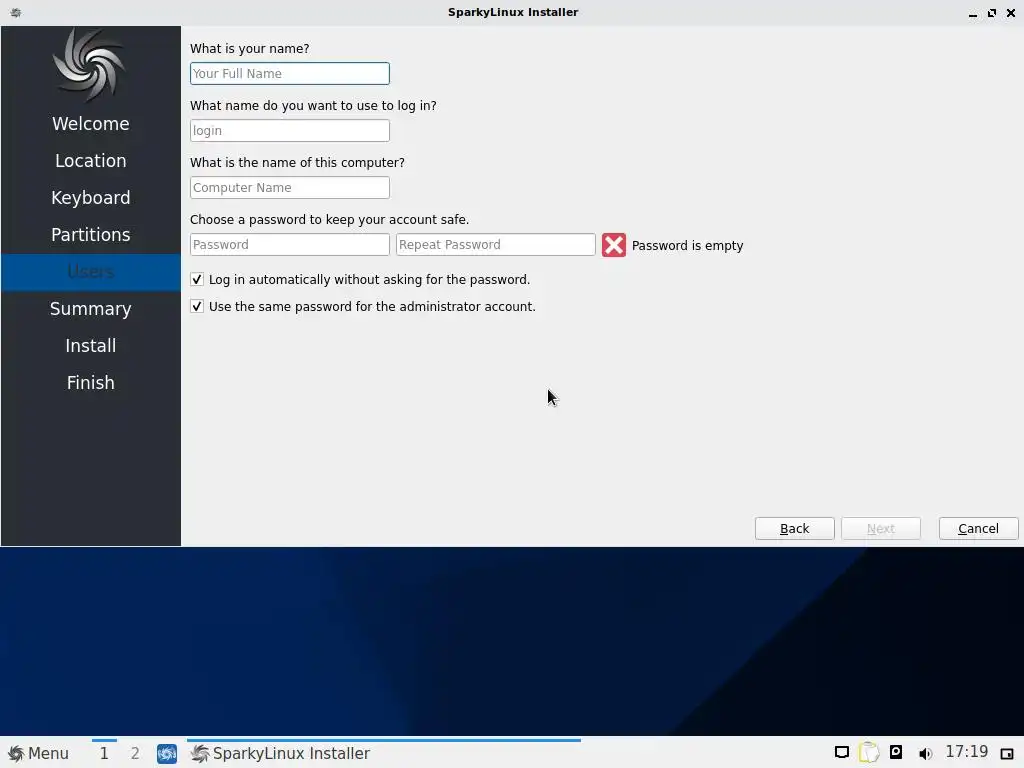1024x768 pixels.
Task: Minimize the installer window
Action: (x=972, y=13)
